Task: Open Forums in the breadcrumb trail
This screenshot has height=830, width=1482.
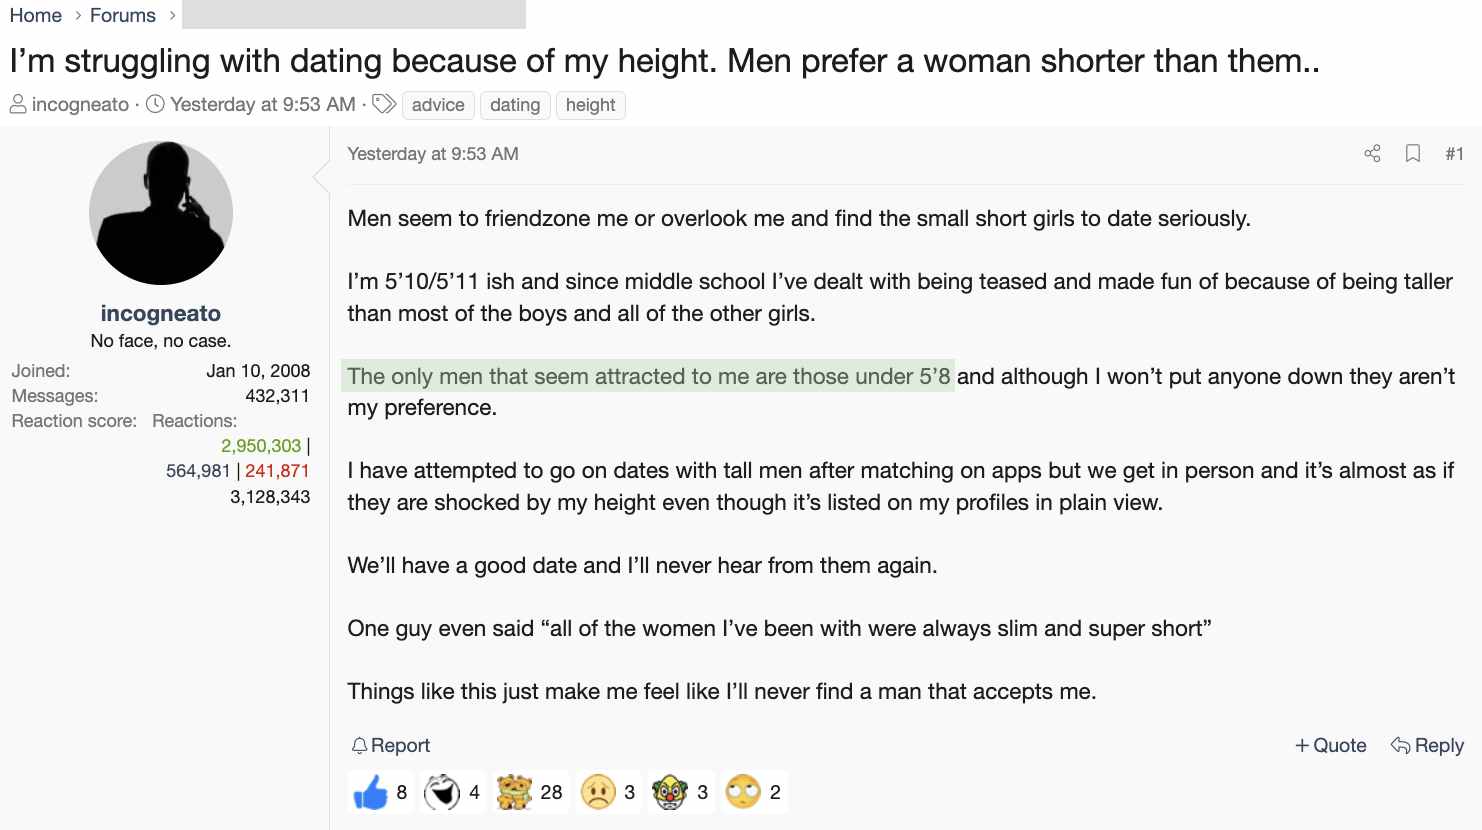Action: pyautogui.click(x=123, y=15)
